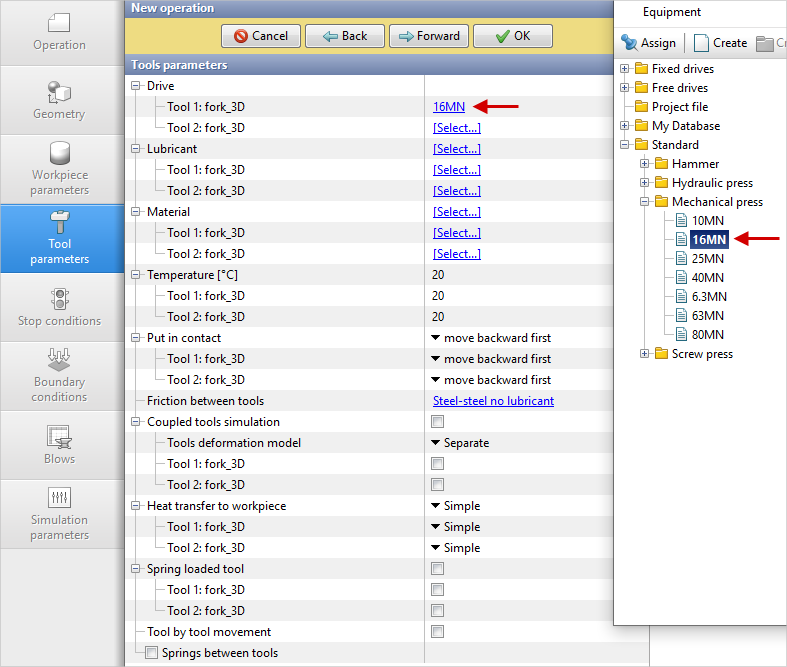The width and height of the screenshot is (787, 667).
Task: Switch to the Operation tab
Action: pos(59,32)
